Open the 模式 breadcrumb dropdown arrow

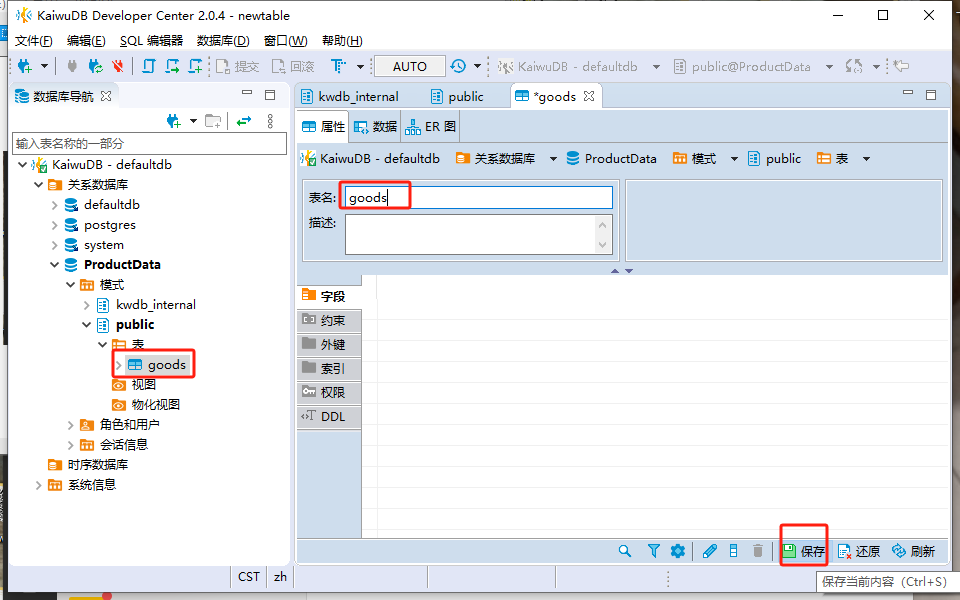pos(734,159)
